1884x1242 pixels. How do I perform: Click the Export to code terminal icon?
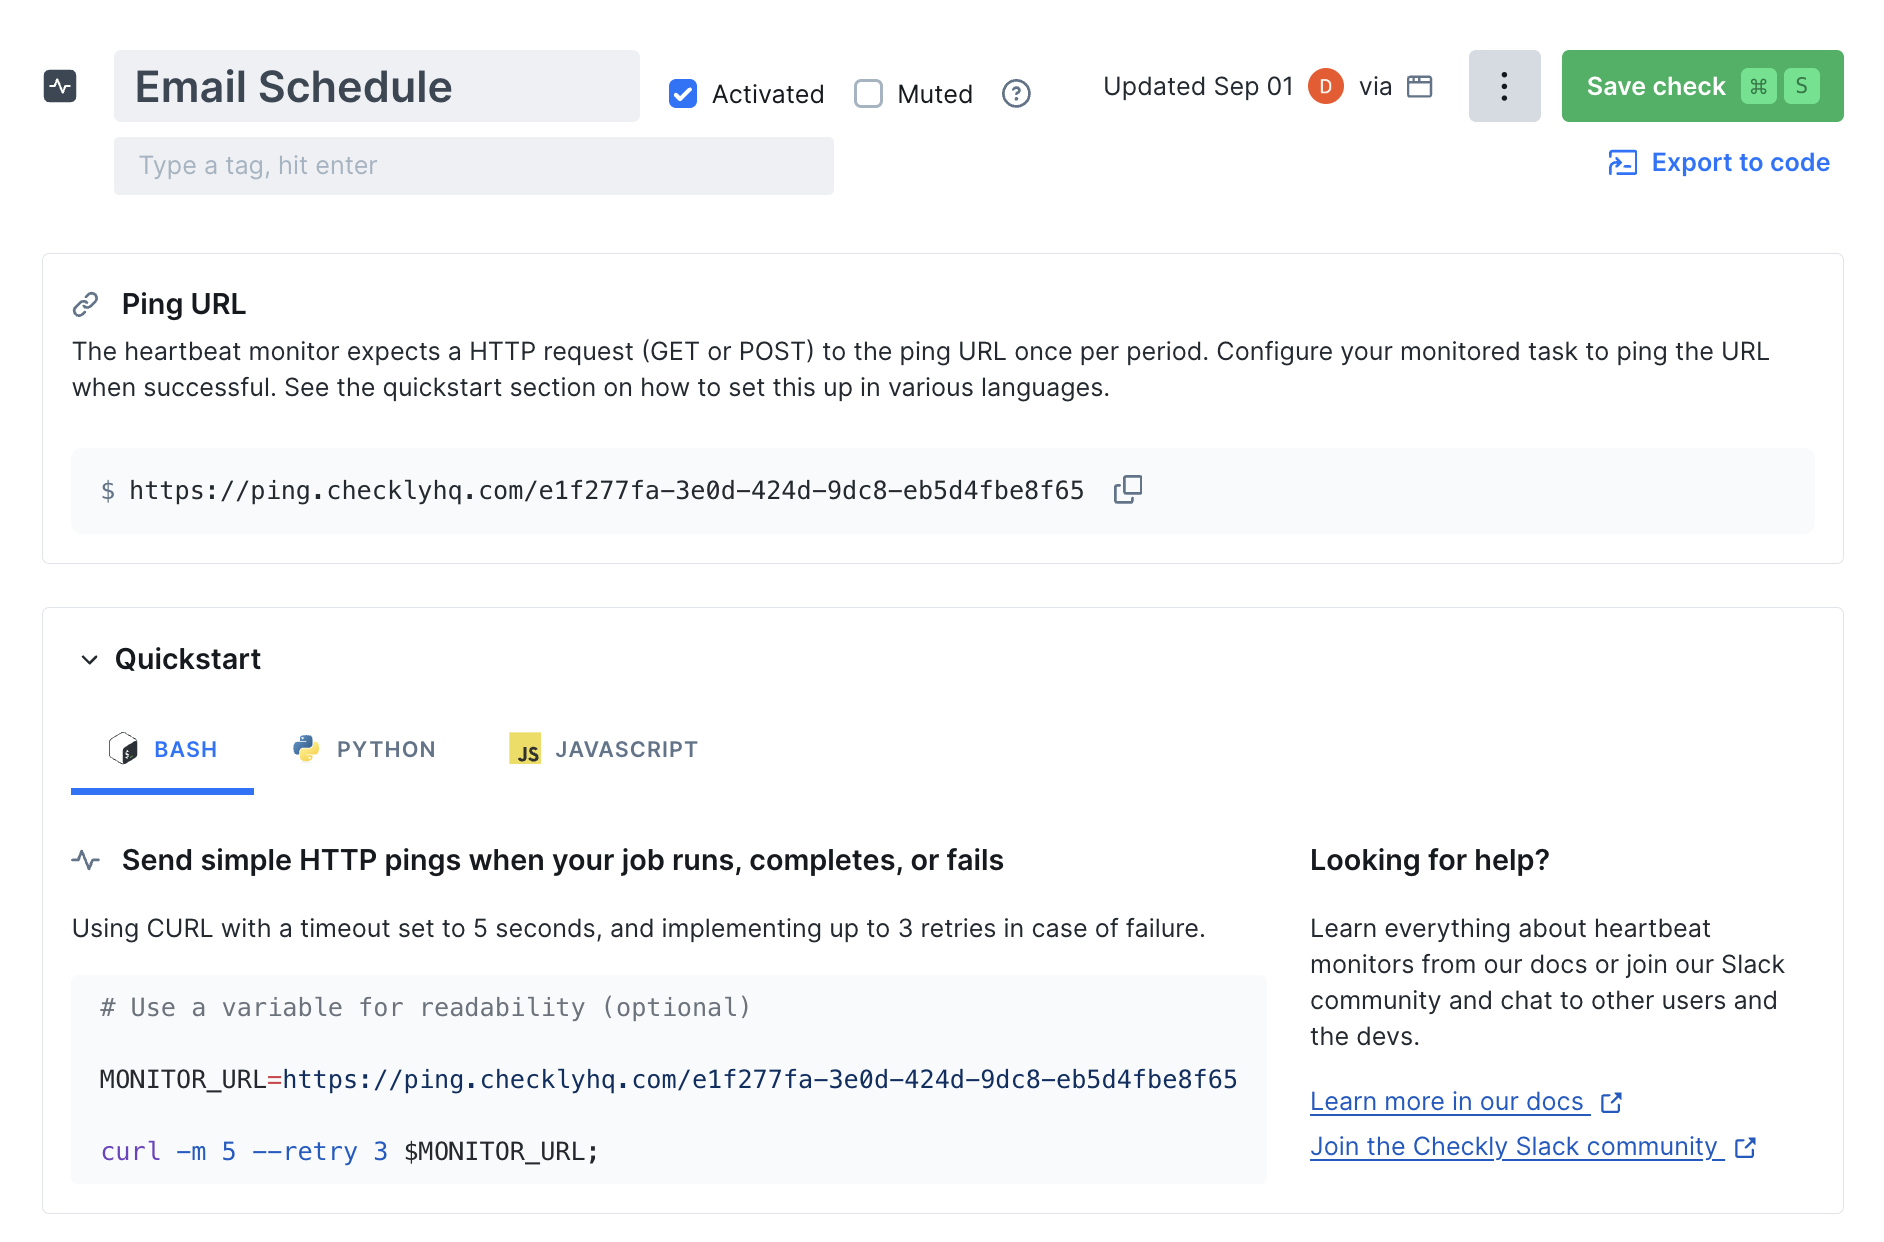(x=1622, y=163)
